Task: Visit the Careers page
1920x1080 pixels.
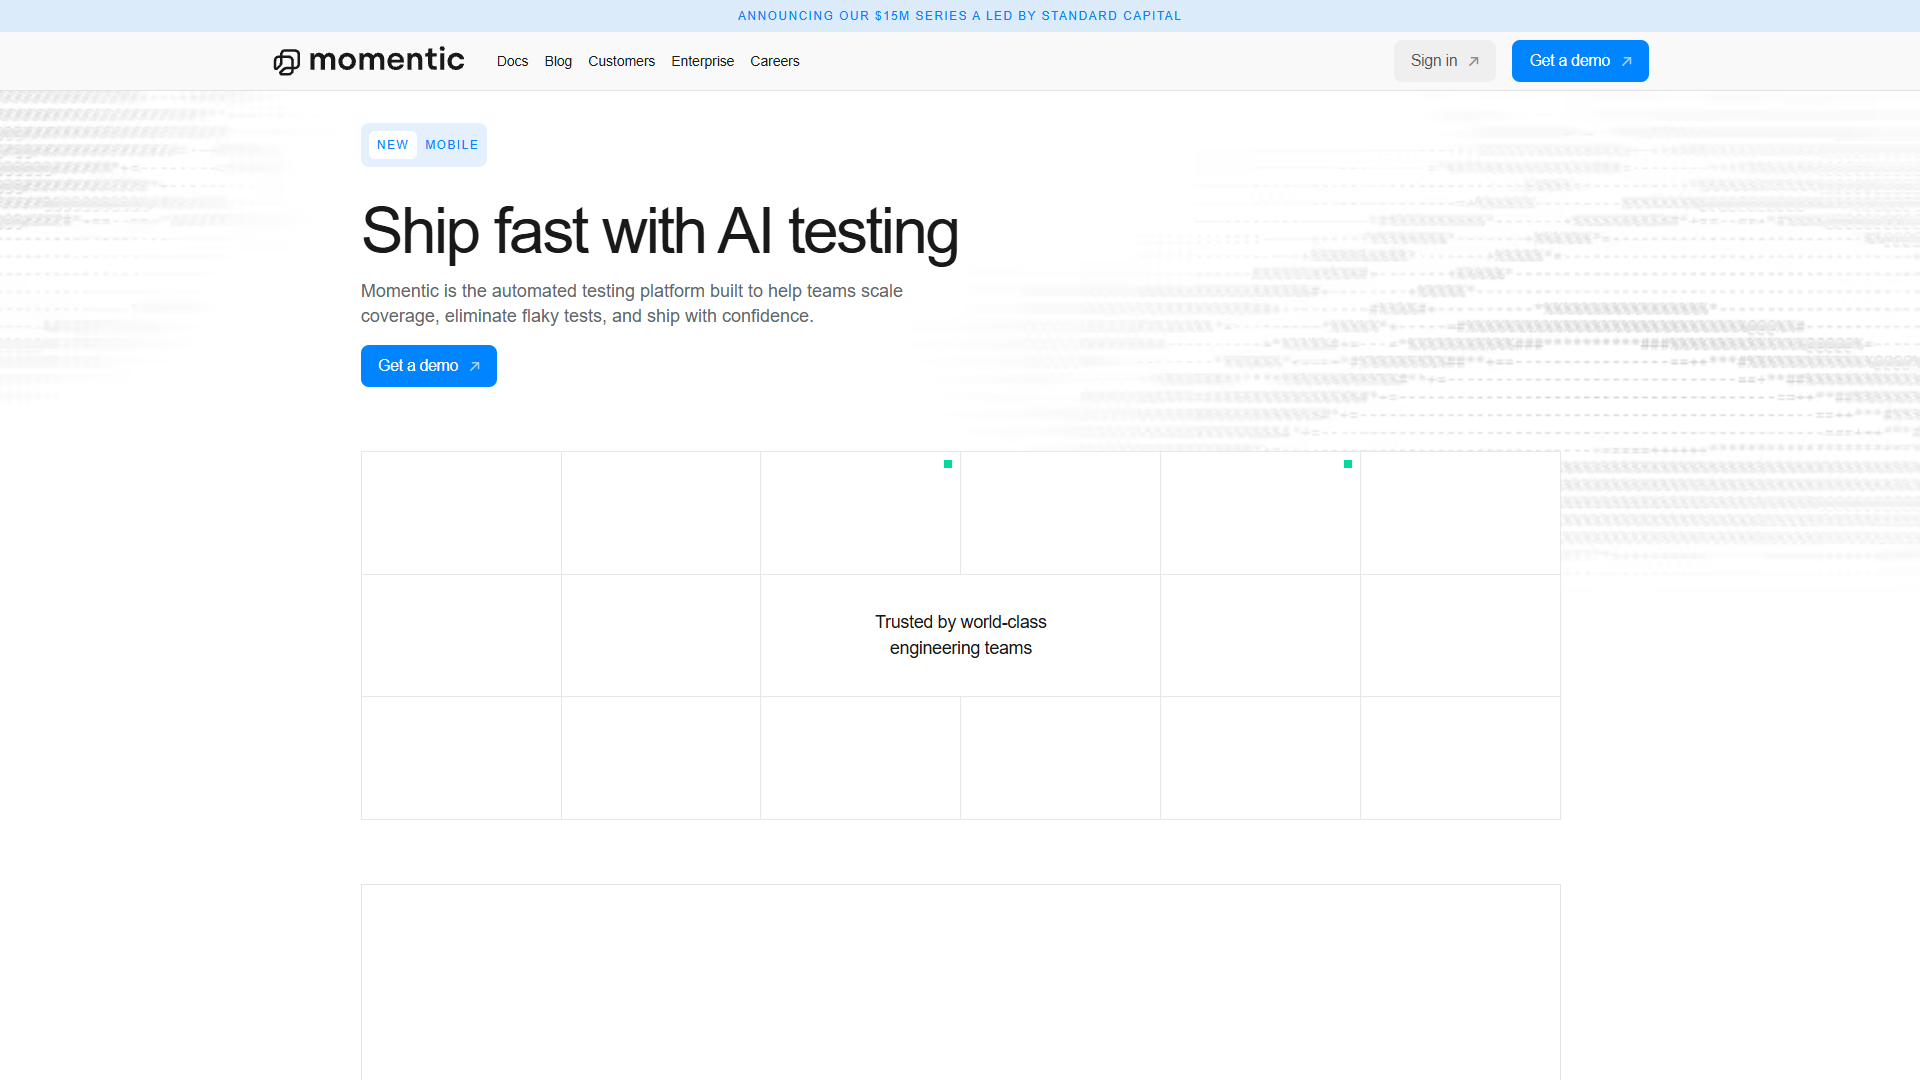Action: (x=774, y=61)
